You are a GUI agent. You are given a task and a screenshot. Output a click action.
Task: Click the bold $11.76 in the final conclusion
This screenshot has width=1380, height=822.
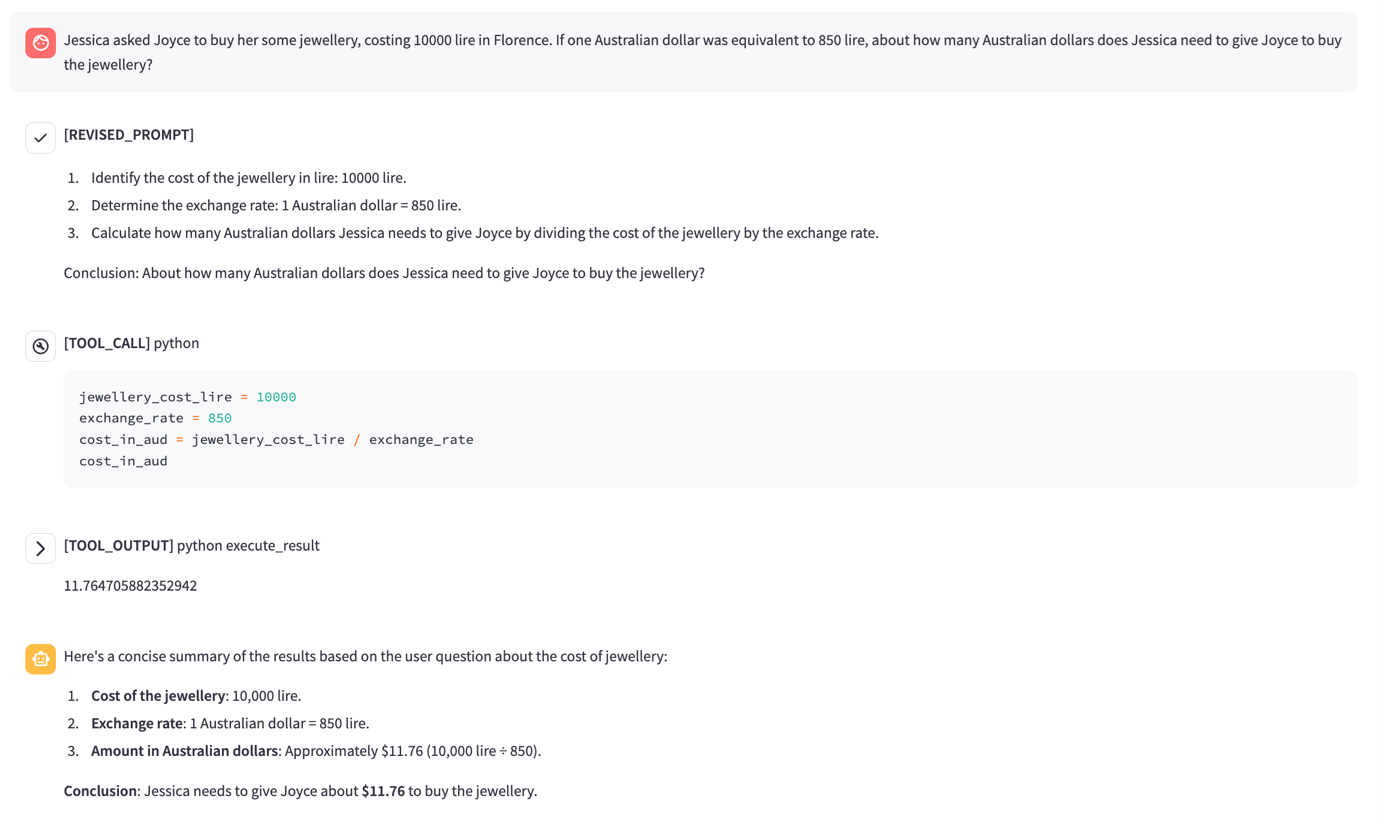(x=383, y=791)
